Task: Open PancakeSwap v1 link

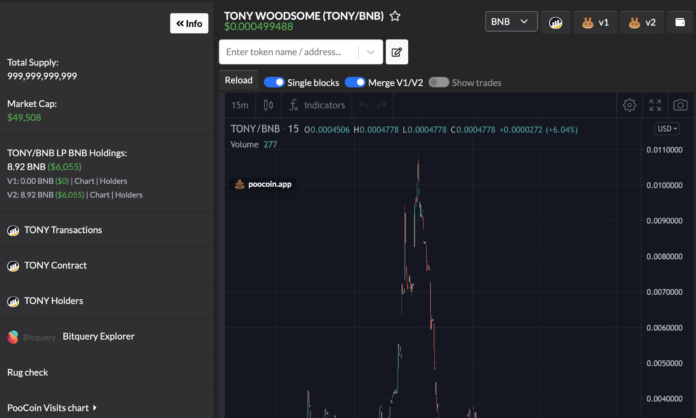Action: (595, 22)
